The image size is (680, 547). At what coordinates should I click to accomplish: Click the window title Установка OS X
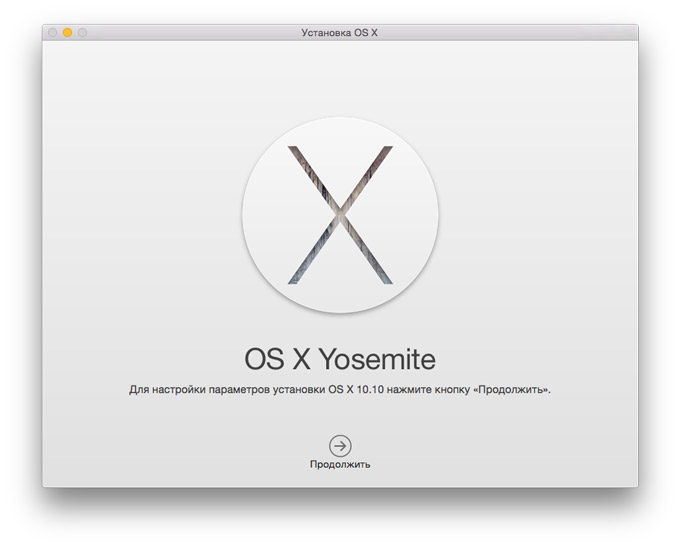(340, 33)
